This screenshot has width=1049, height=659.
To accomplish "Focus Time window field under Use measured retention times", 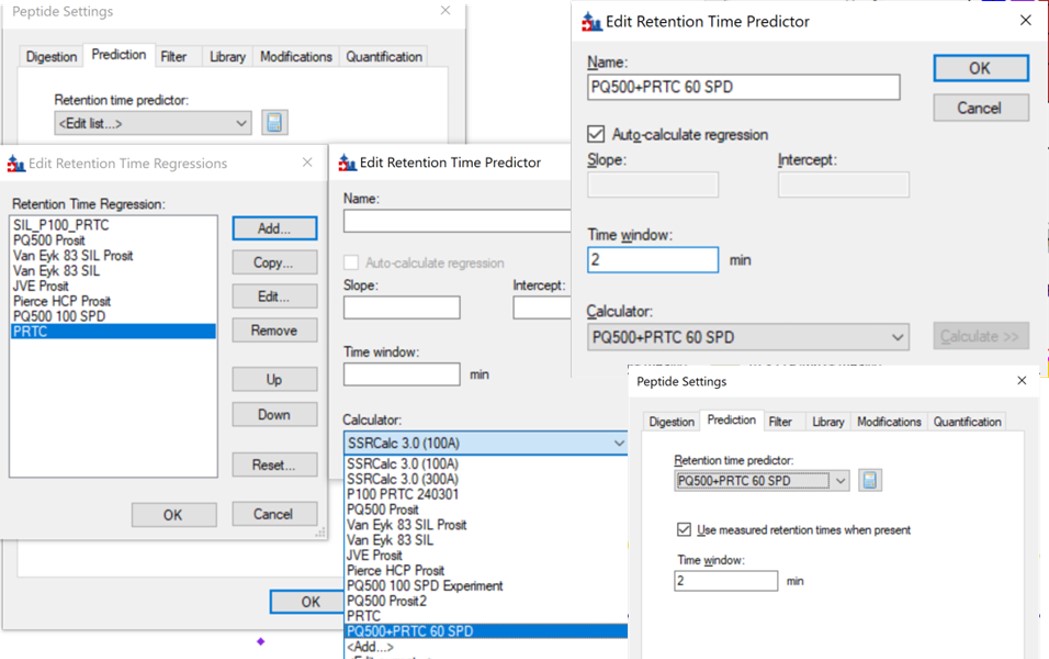I will click(x=726, y=581).
